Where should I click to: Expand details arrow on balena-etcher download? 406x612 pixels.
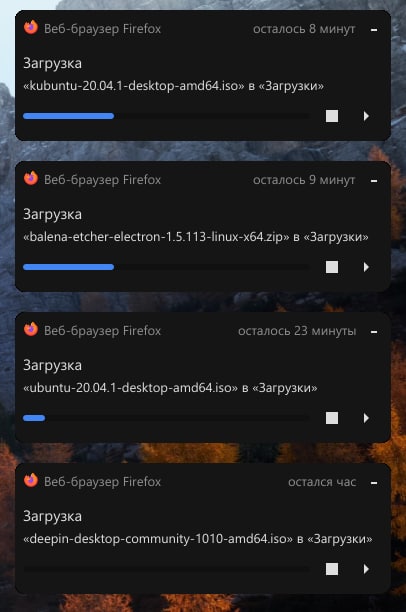(x=366, y=267)
